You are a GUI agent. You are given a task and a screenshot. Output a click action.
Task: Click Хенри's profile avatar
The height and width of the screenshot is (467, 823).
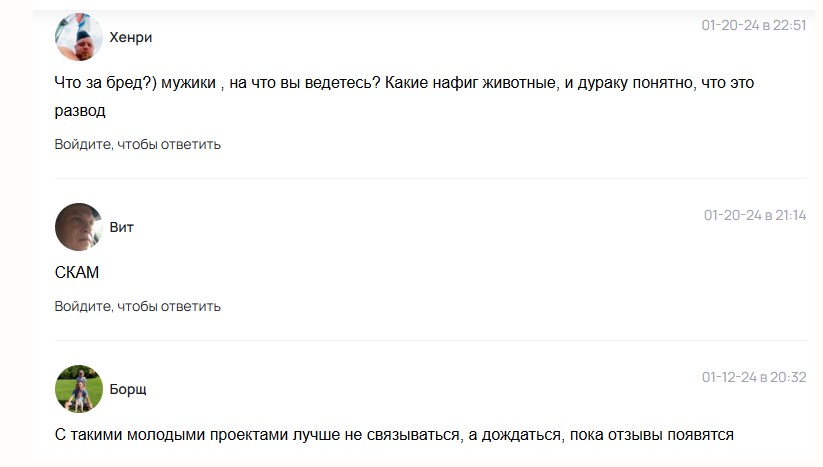pyautogui.click(x=79, y=37)
